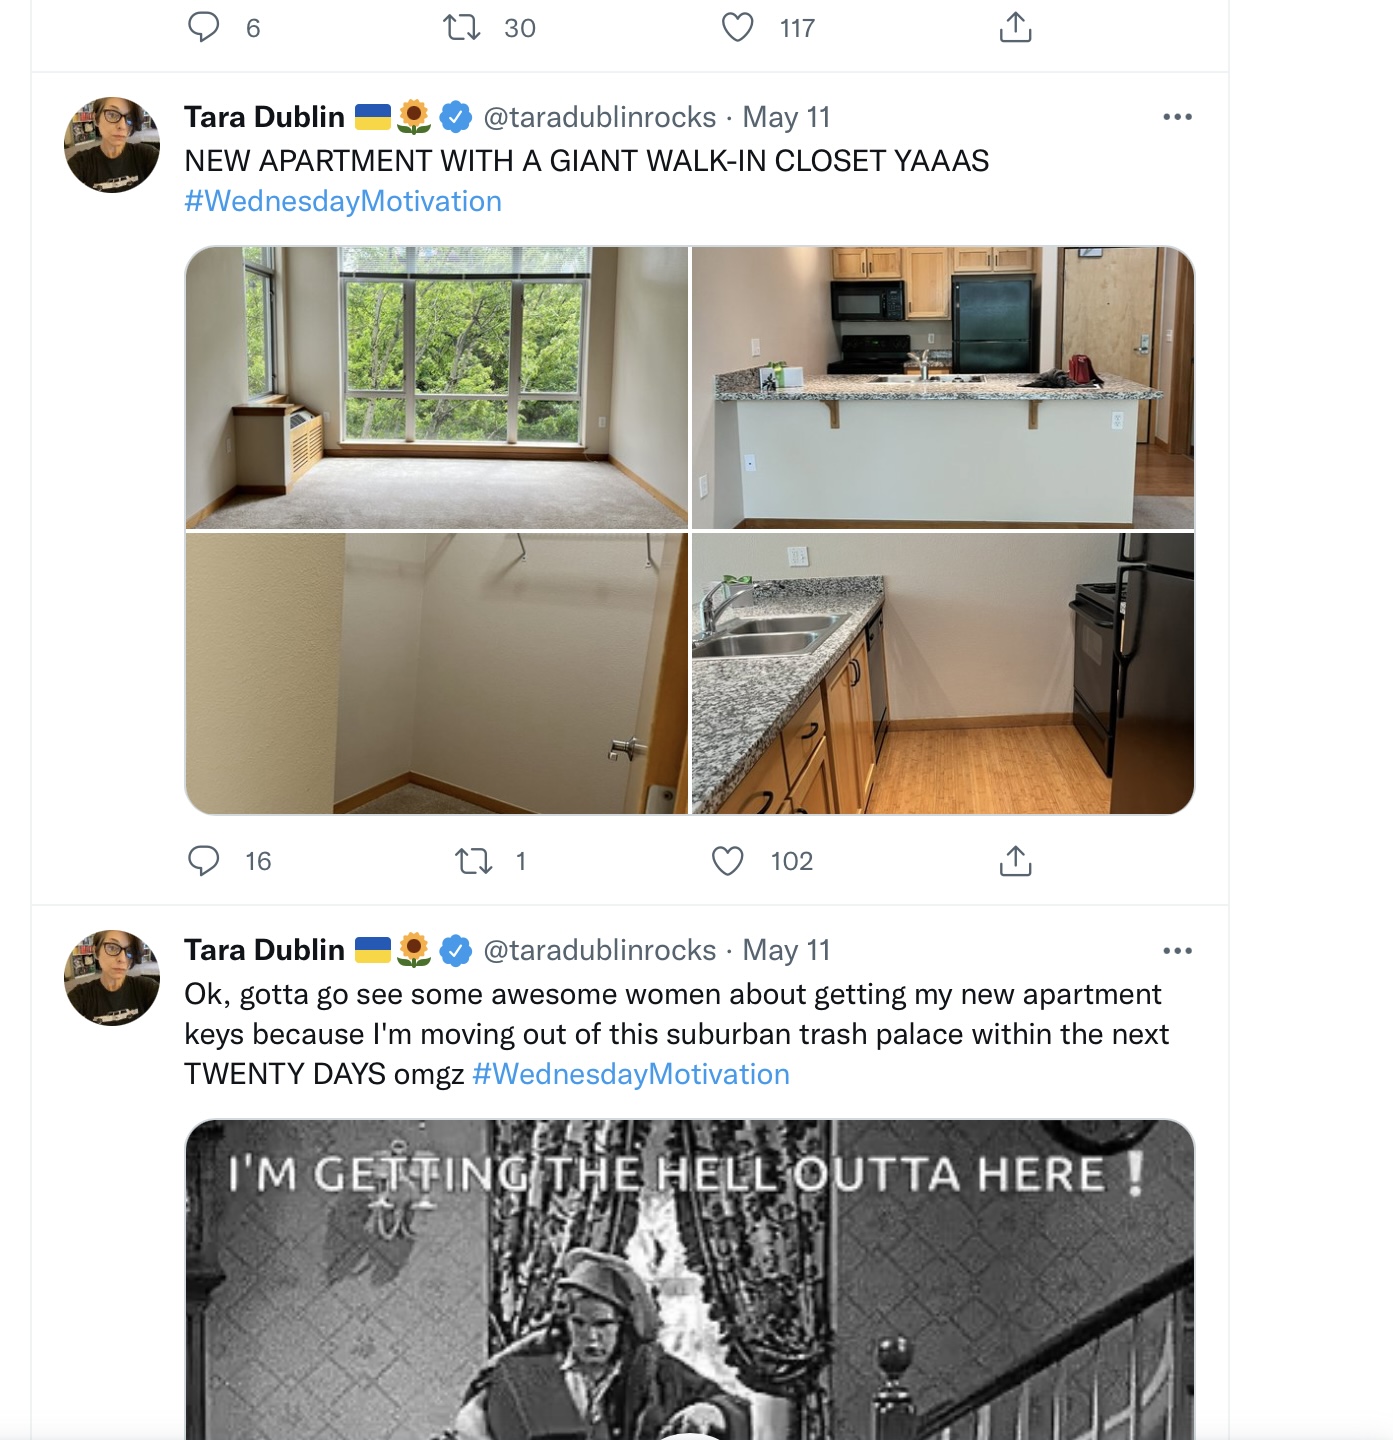Image resolution: width=1393 pixels, height=1440 pixels.
Task: Open #WednesdayMotivation hashtag in apartment tweet
Action: click(x=343, y=201)
